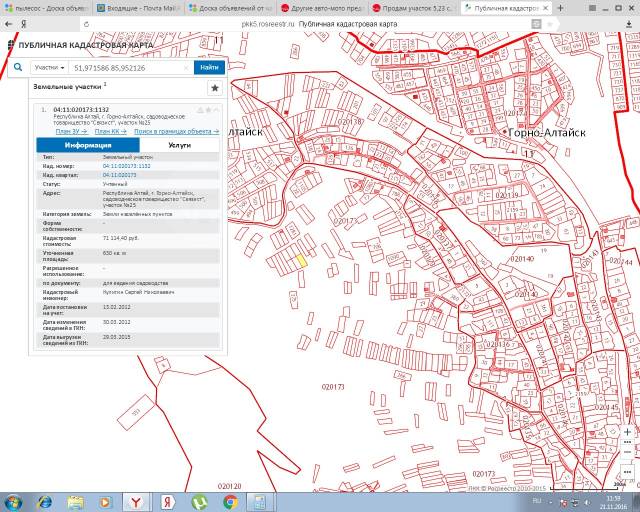Click the magnifier search icon
The image size is (640, 512).
(18, 67)
